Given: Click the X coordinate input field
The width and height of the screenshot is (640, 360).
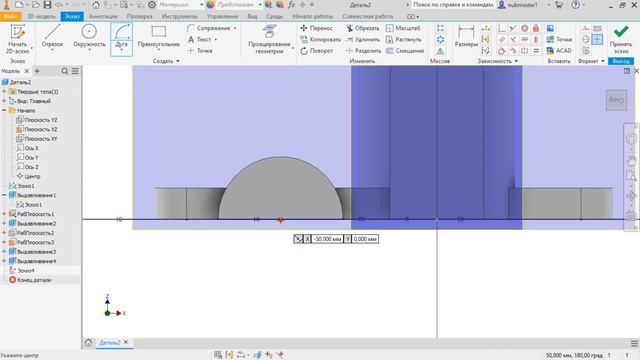Looking at the screenshot, I should pos(327,239).
